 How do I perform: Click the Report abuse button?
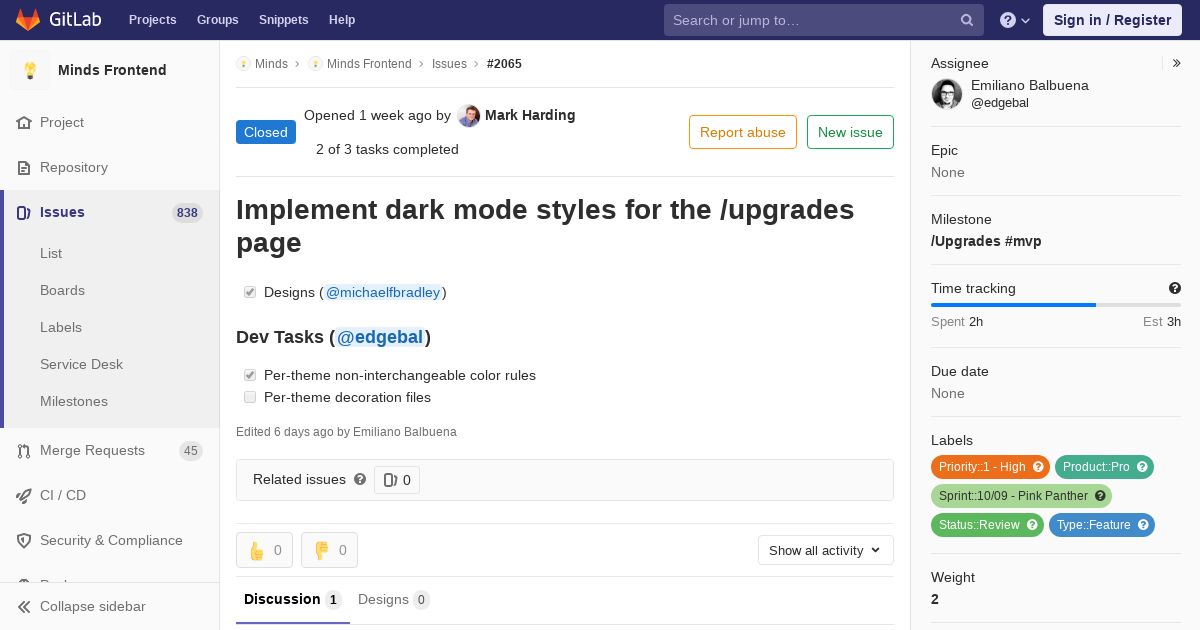pyautogui.click(x=743, y=132)
